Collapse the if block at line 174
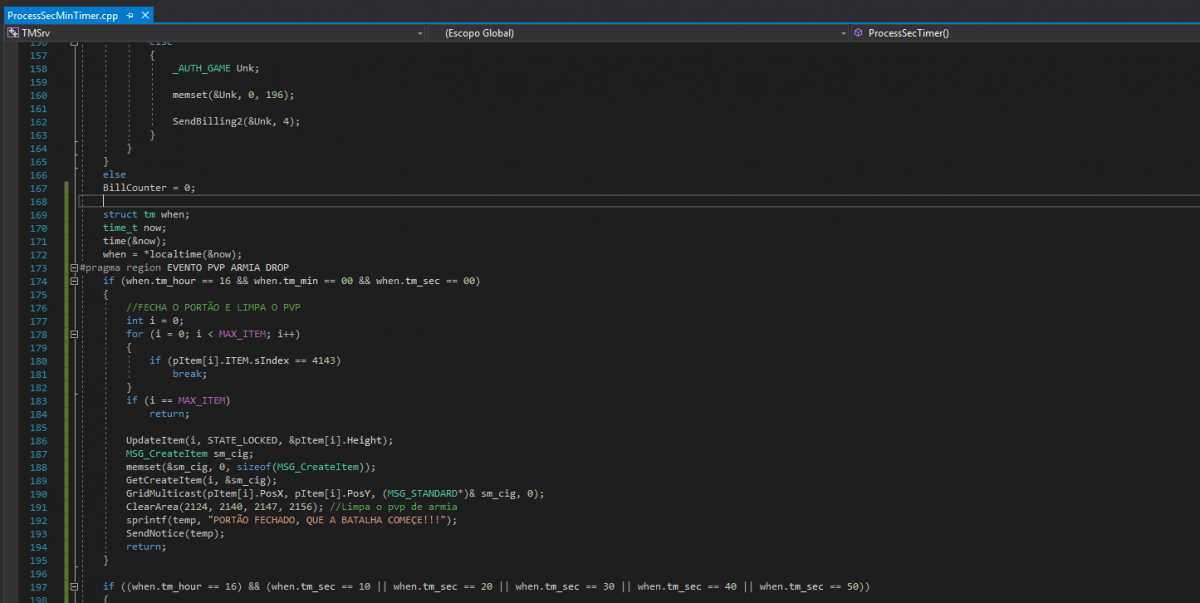This screenshot has height=603, width=1200. (75, 282)
